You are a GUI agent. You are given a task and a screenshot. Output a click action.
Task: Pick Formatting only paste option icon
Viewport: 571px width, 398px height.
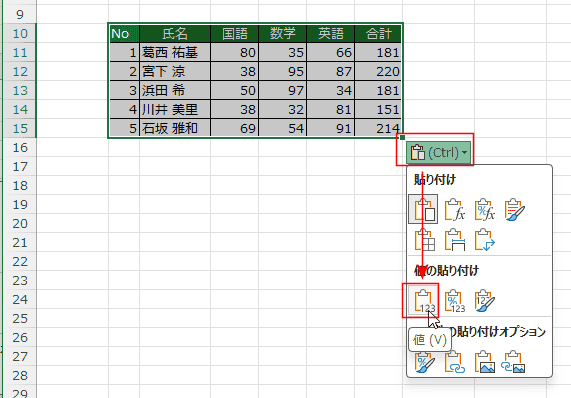(424, 362)
